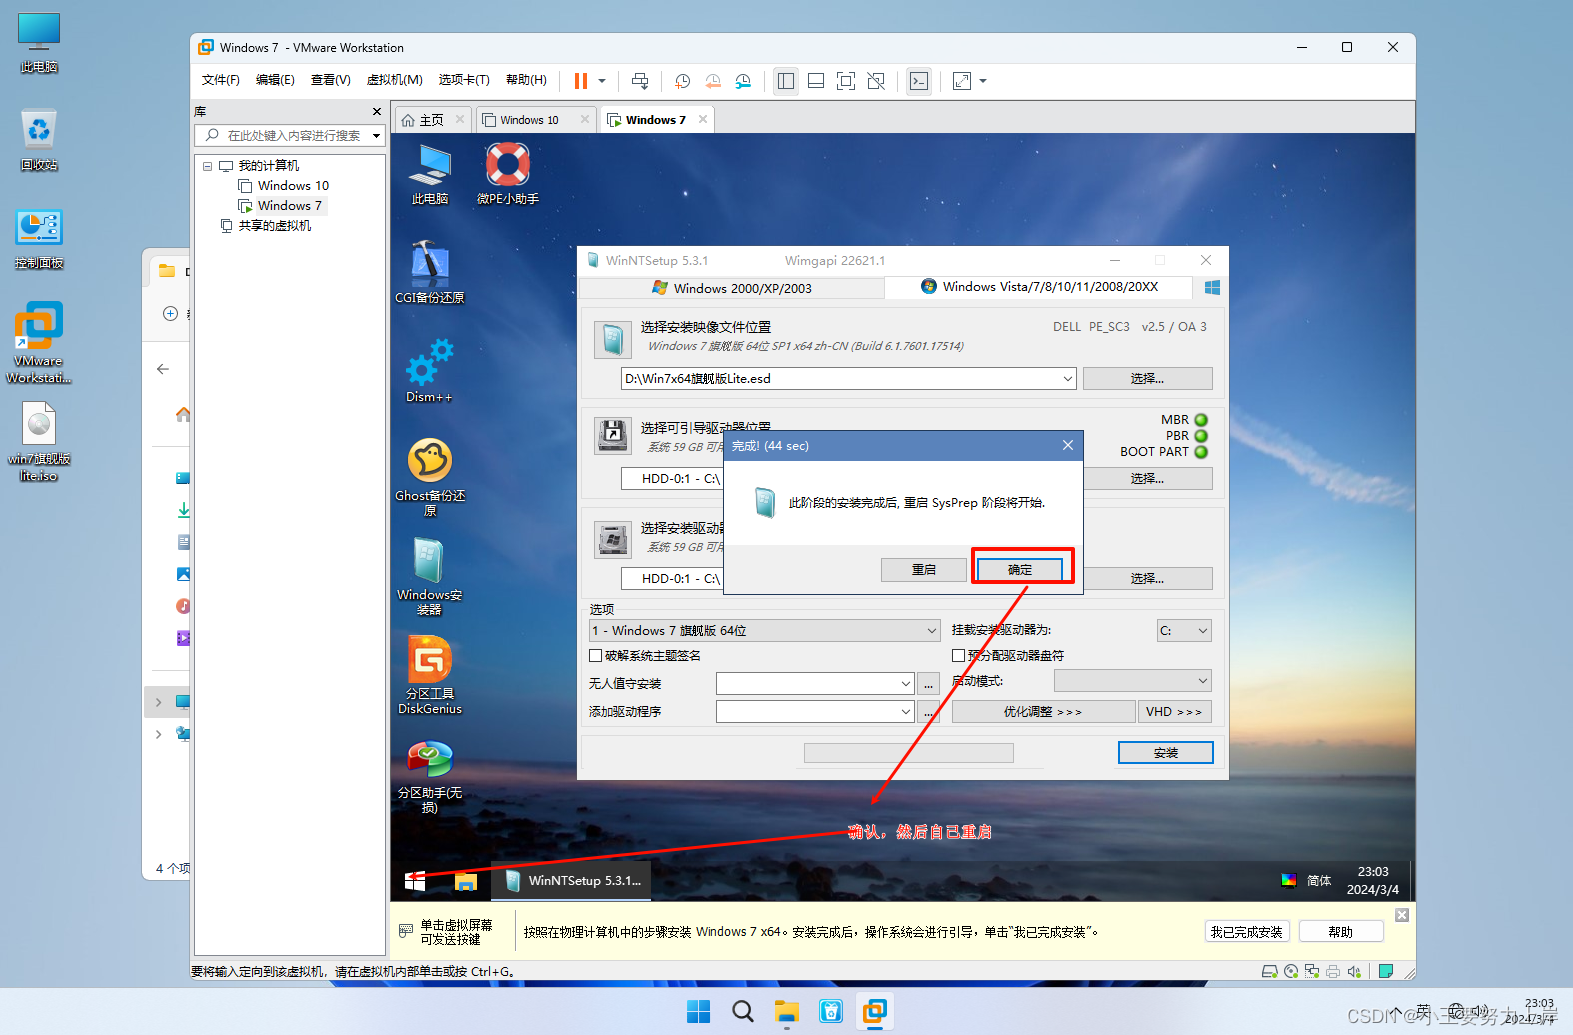Viewport: 1573px width, 1035px height.
Task: Open the stretch display dropdown arrow
Action: coord(983,81)
